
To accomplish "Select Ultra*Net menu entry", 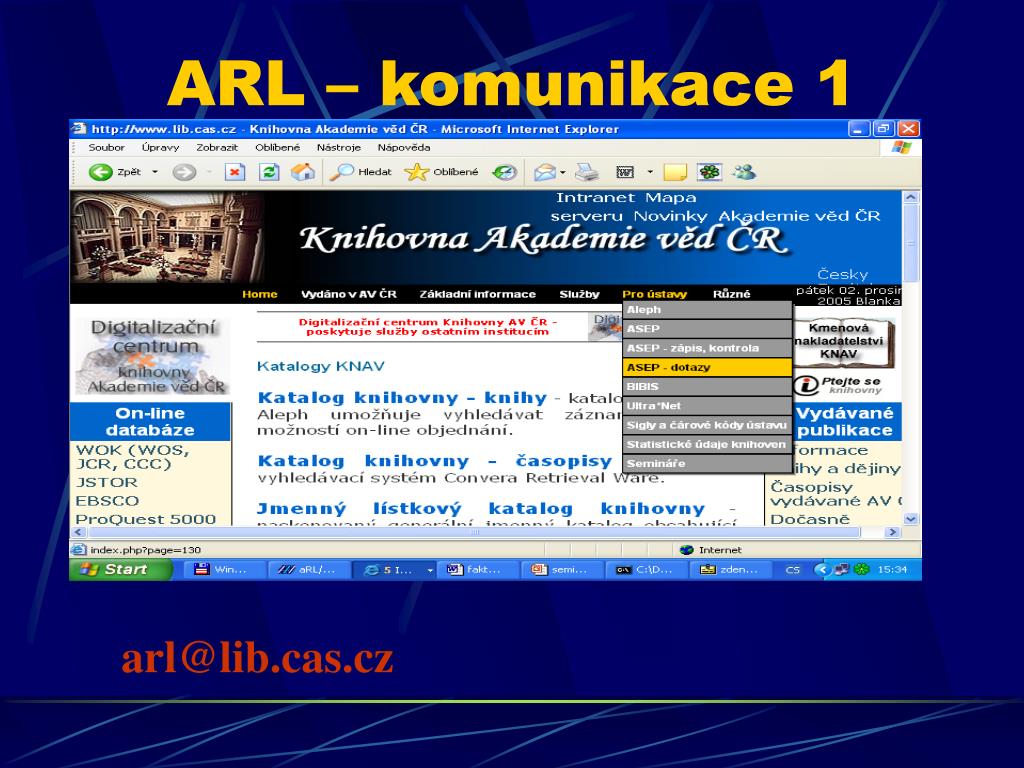I will [708, 406].
